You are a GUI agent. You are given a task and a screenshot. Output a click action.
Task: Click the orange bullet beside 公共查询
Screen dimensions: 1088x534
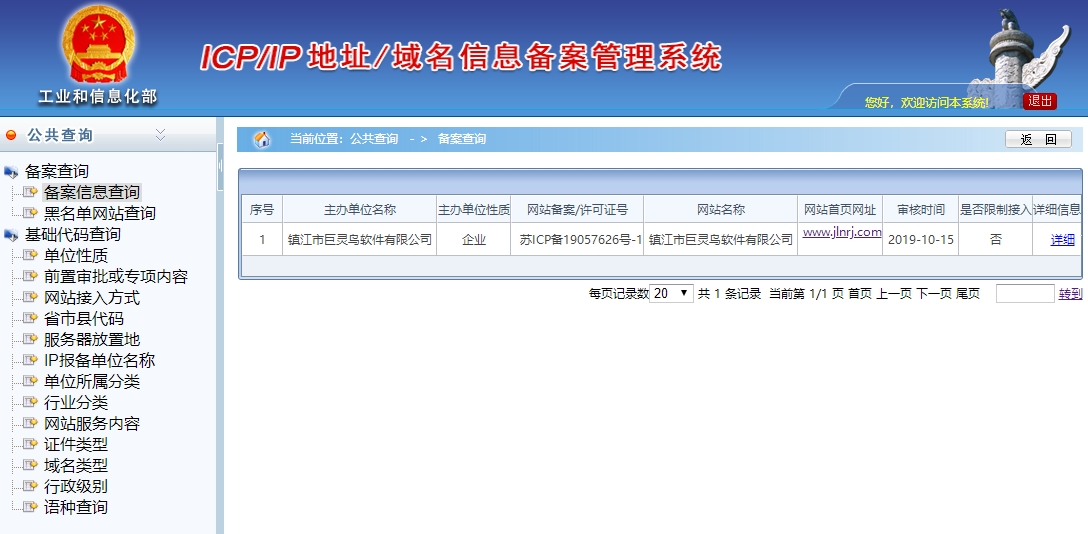click(11, 135)
